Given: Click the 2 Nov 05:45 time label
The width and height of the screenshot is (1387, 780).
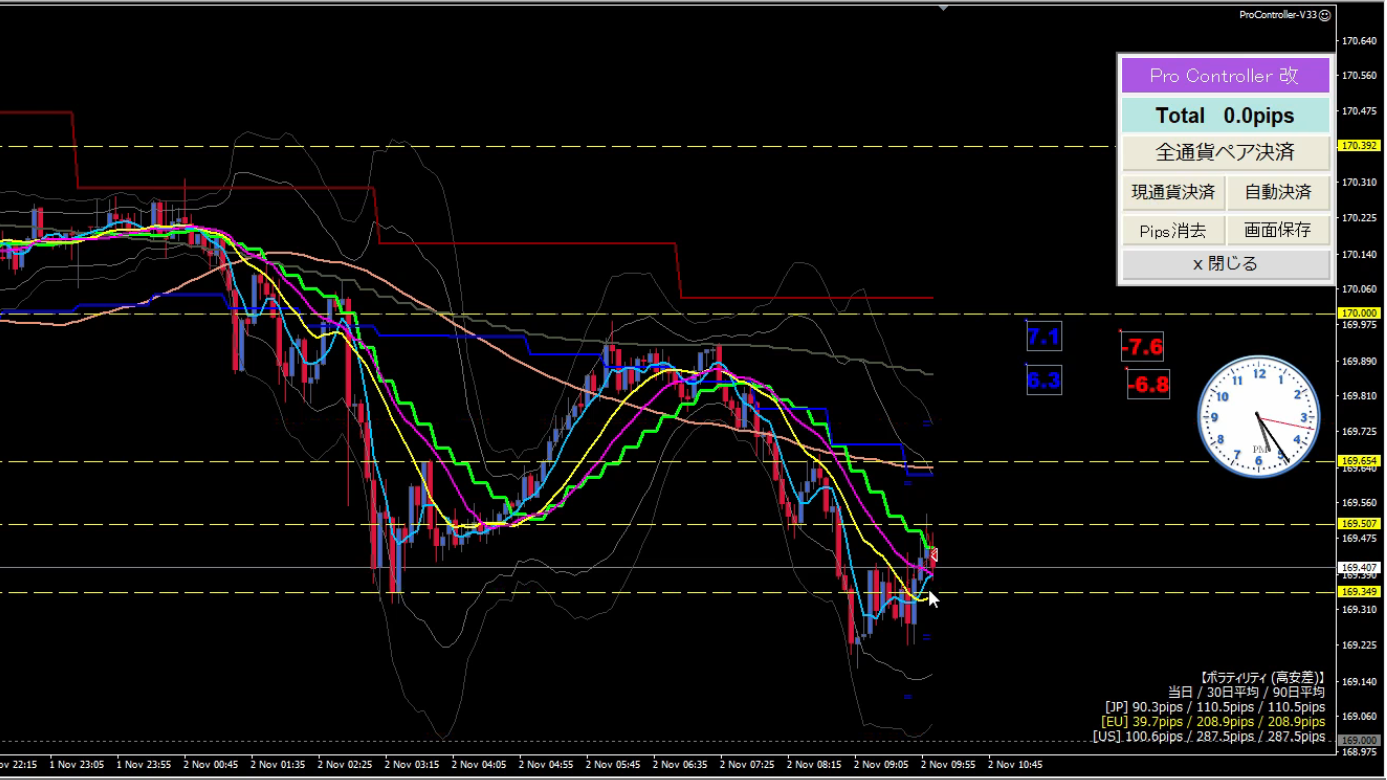Looking at the screenshot, I should point(612,764).
